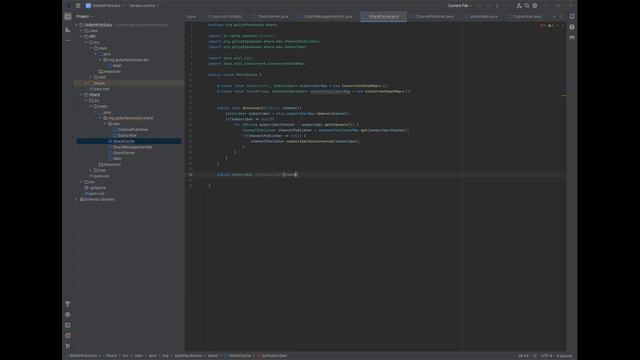Select ShardCache in the project tree
This screenshot has height=360, width=640.
coord(124,141)
